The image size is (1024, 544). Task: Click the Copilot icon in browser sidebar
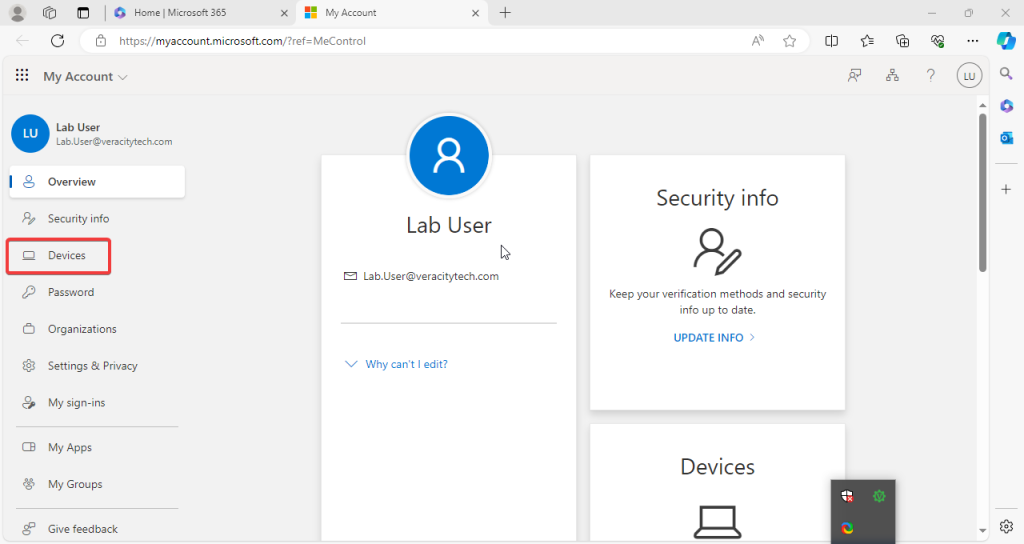(x=1006, y=41)
